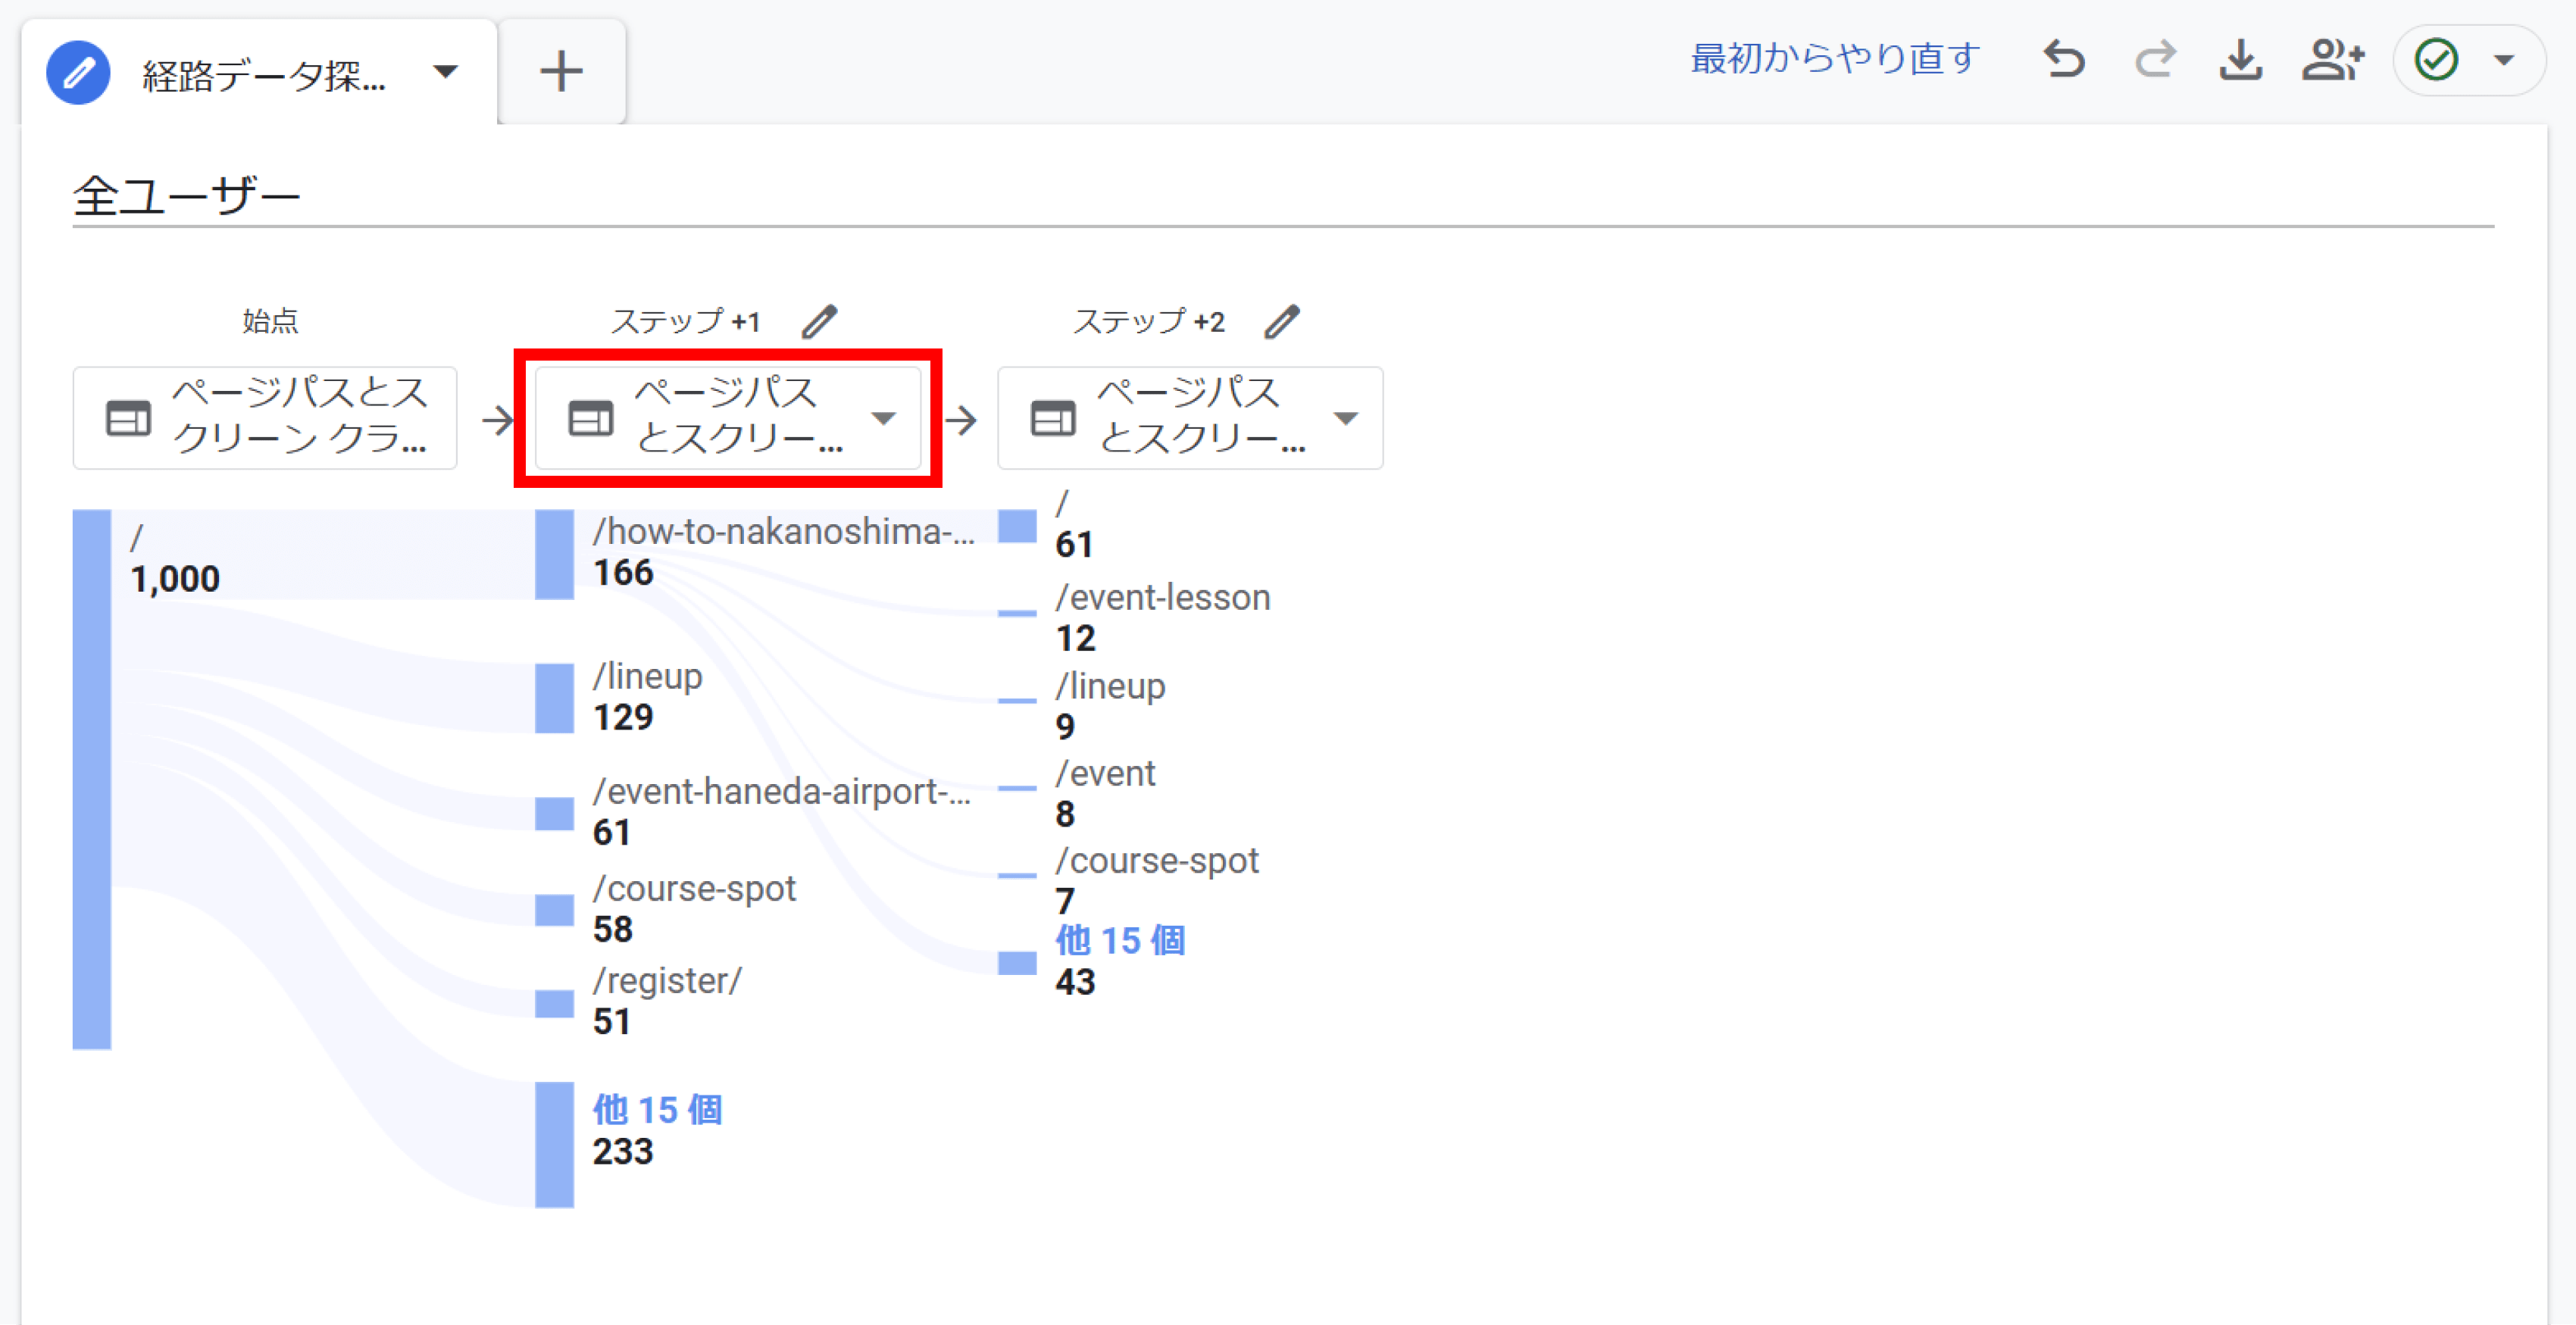Open the ステップ +1 dimension dropdown

click(728, 417)
